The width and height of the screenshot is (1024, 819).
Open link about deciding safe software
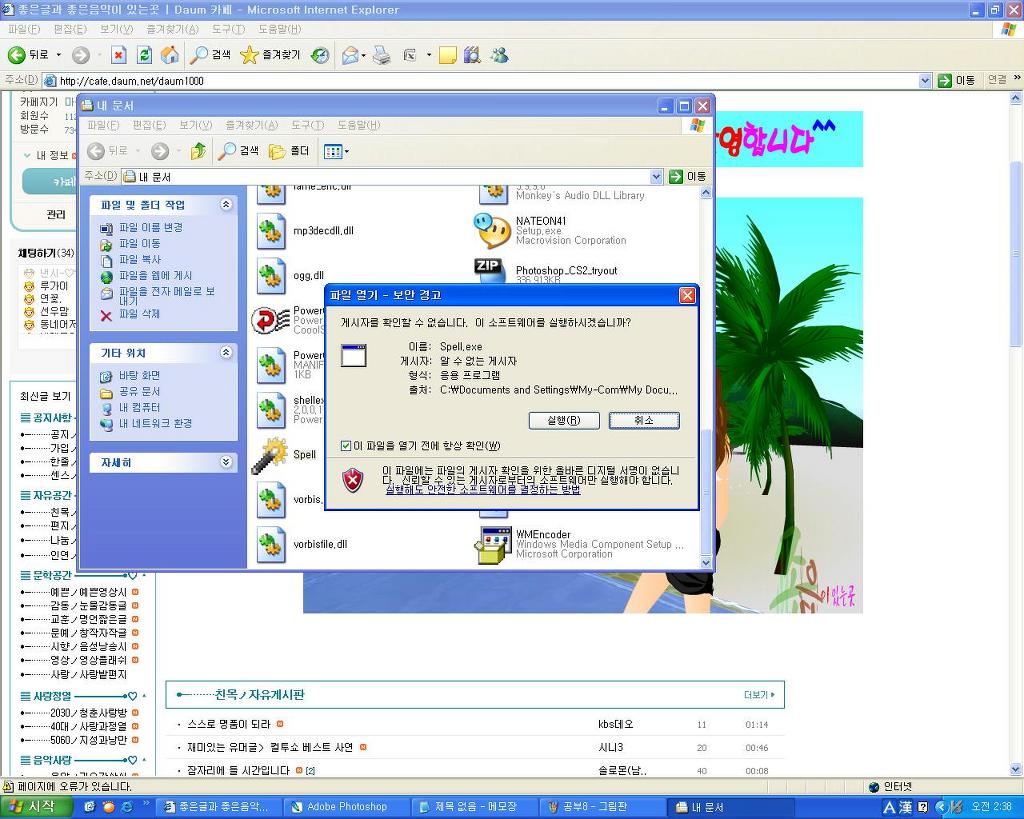coord(483,489)
